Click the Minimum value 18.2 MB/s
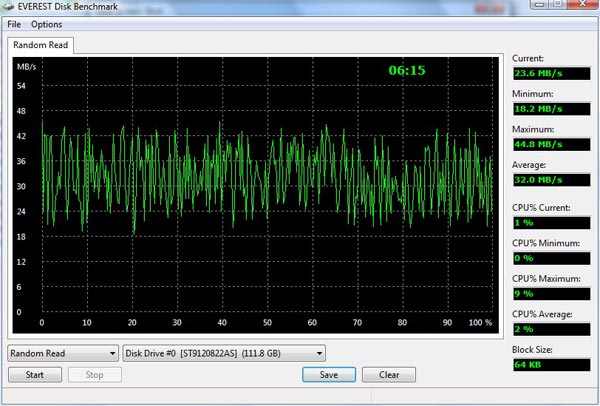The image size is (600, 406). pyautogui.click(x=551, y=109)
